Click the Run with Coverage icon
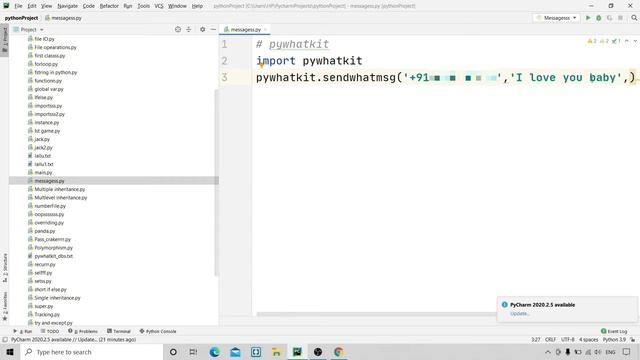This screenshot has height=360, width=640. pyautogui.click(x=609, y=18)
